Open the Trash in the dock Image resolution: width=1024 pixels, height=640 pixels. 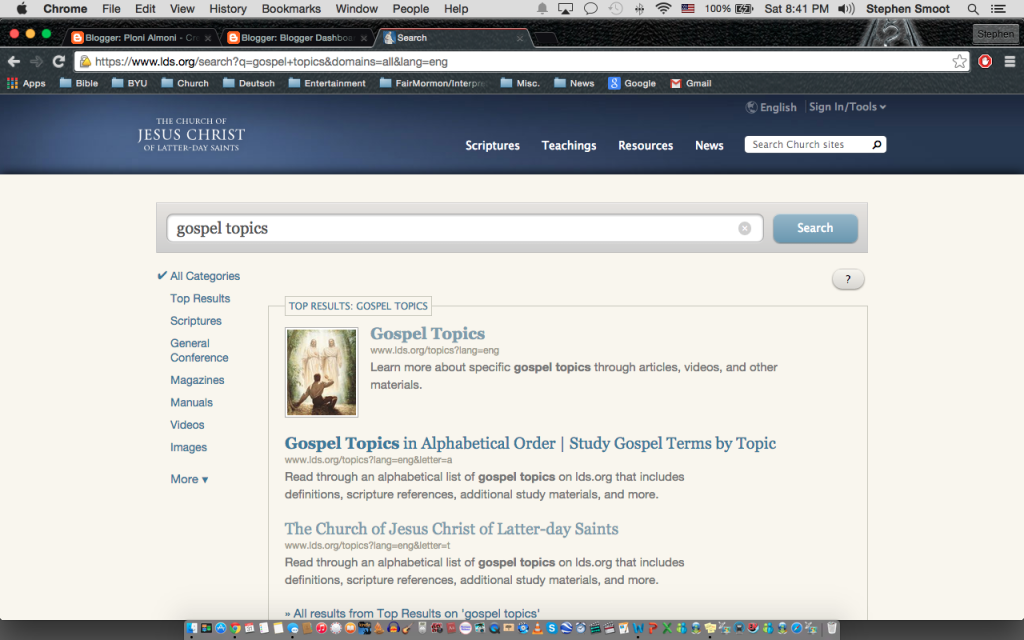tap(831, 628)
